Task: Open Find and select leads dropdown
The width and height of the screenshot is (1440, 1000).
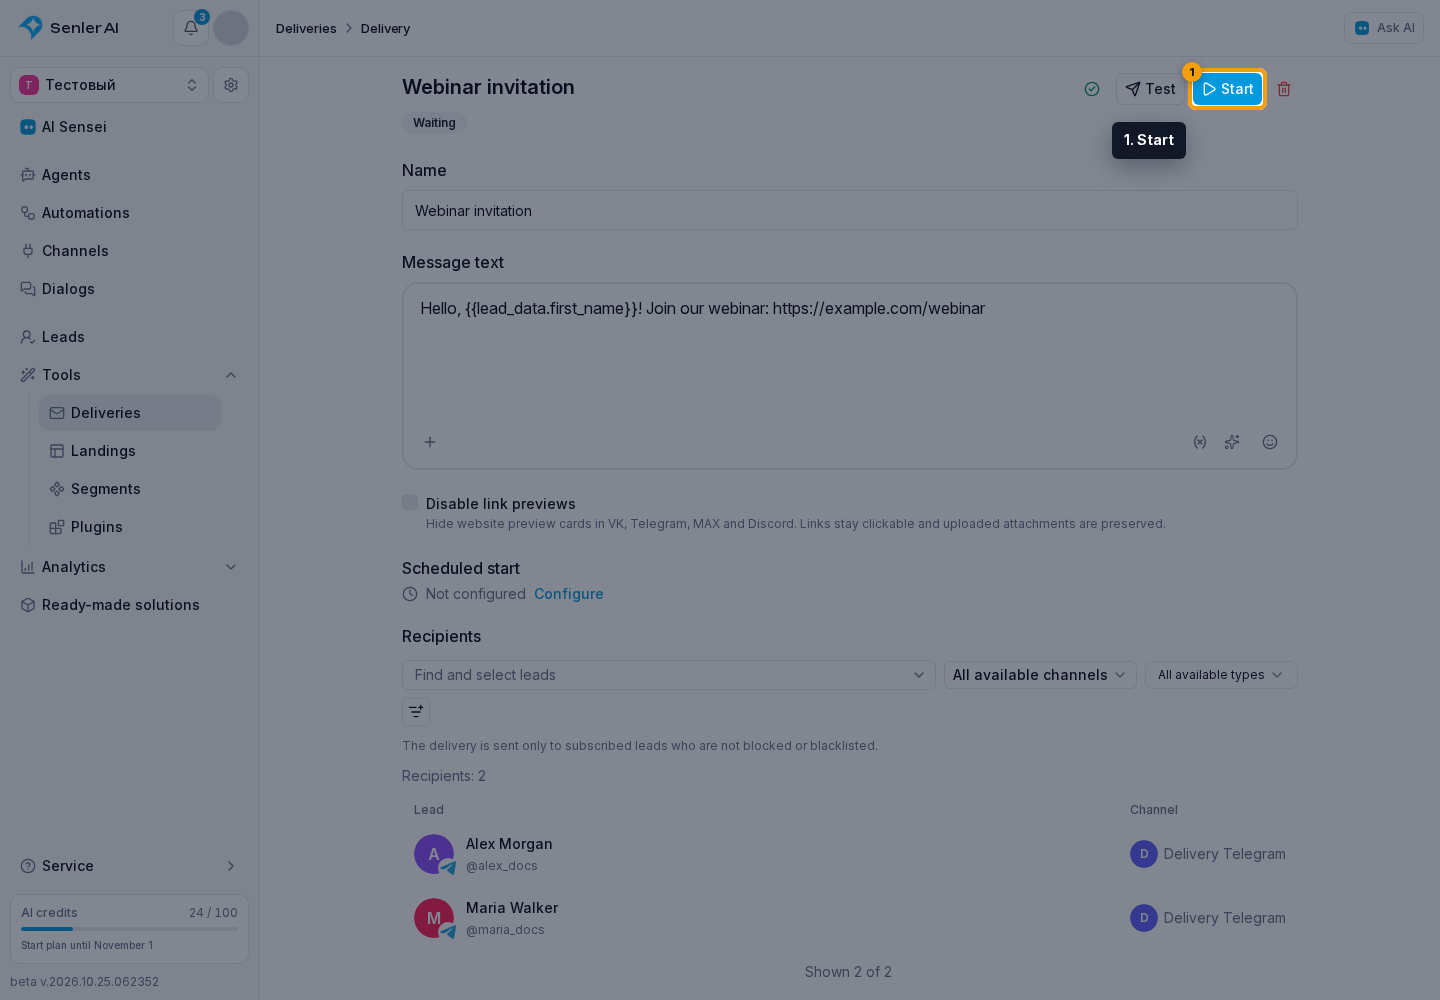Action: pyautogui.click(x=669, y=675)
